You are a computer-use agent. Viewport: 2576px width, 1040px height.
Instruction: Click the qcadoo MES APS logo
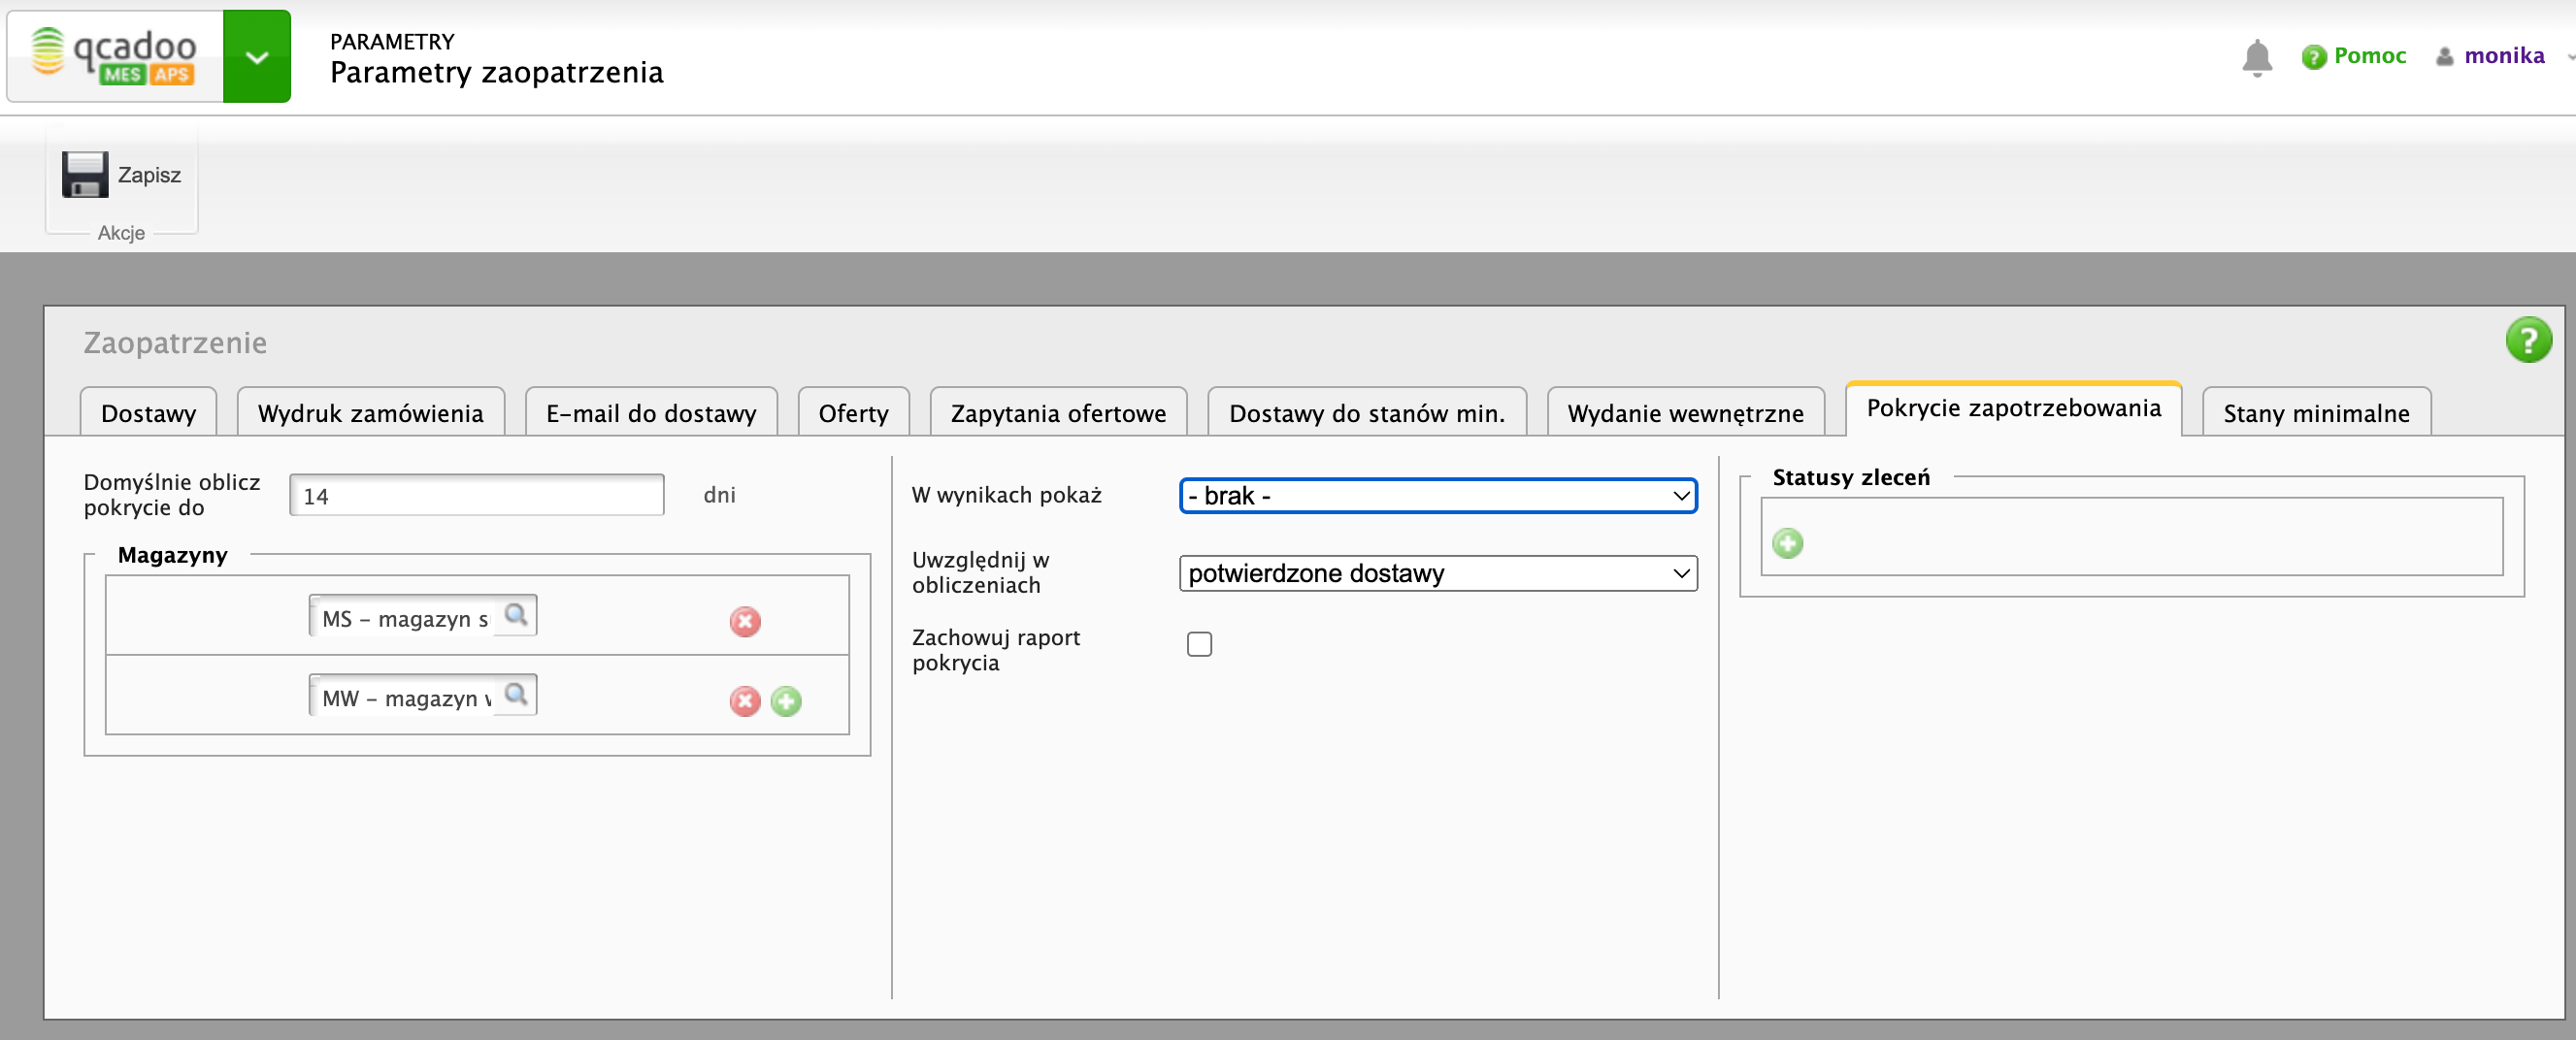115,56
